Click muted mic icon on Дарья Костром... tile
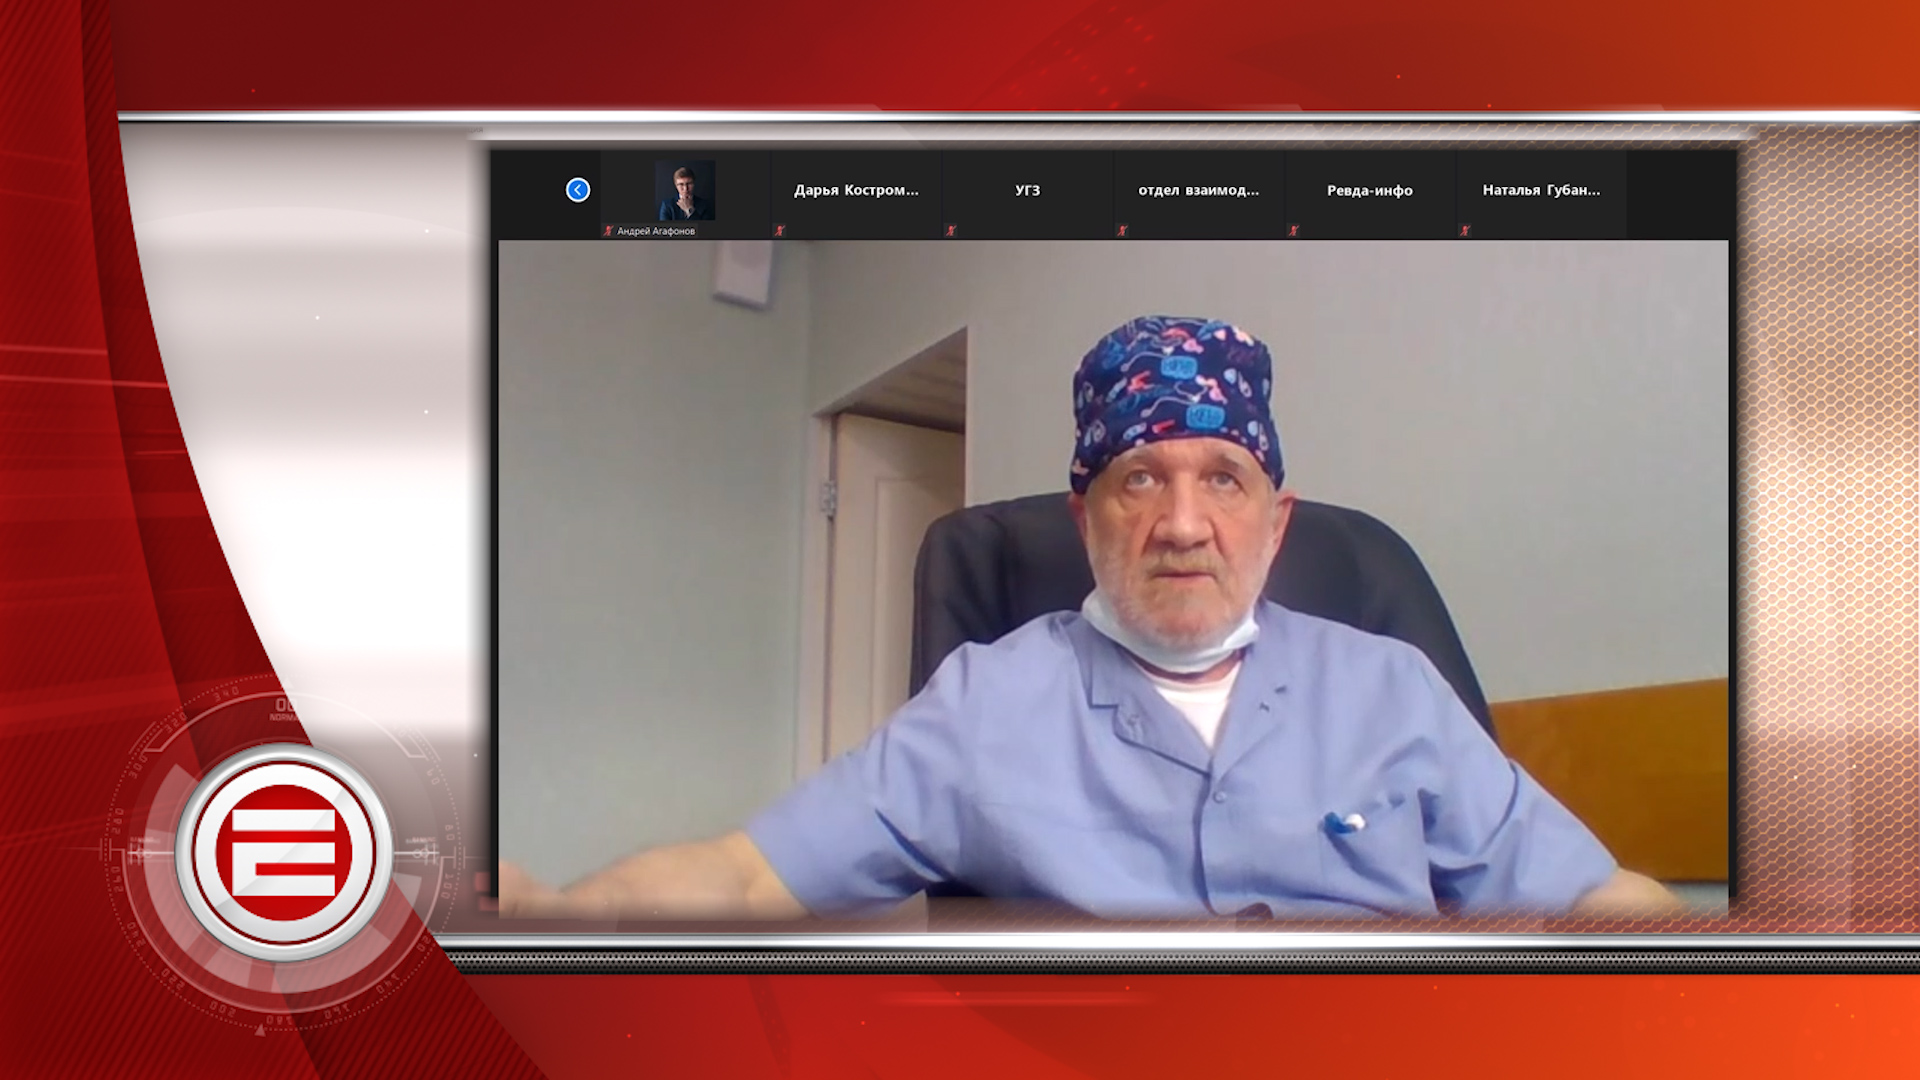 (x=779, y=231)
